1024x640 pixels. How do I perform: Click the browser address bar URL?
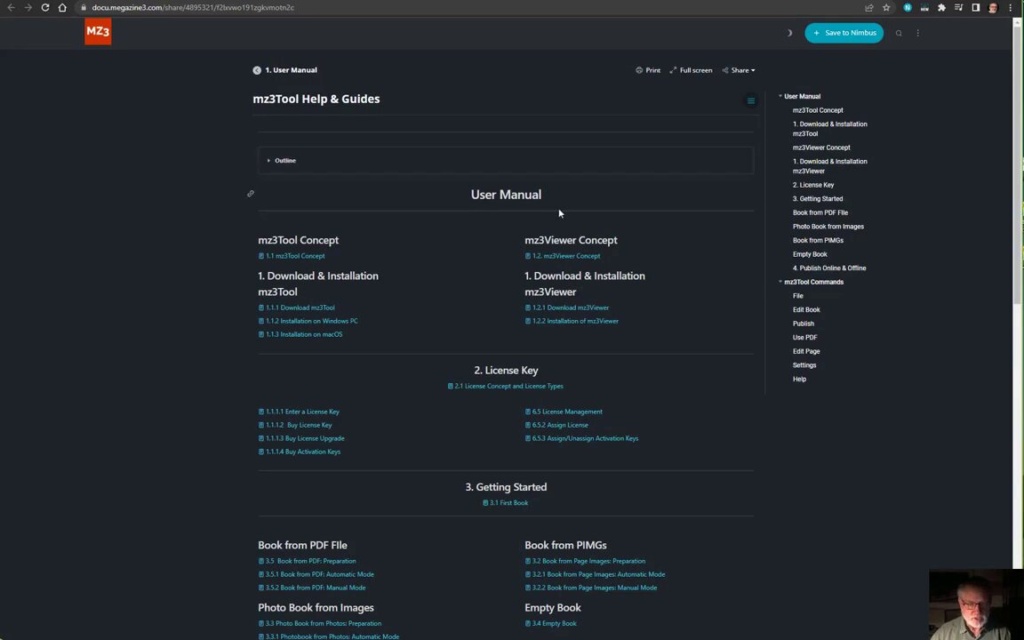[x=193, y=8]
